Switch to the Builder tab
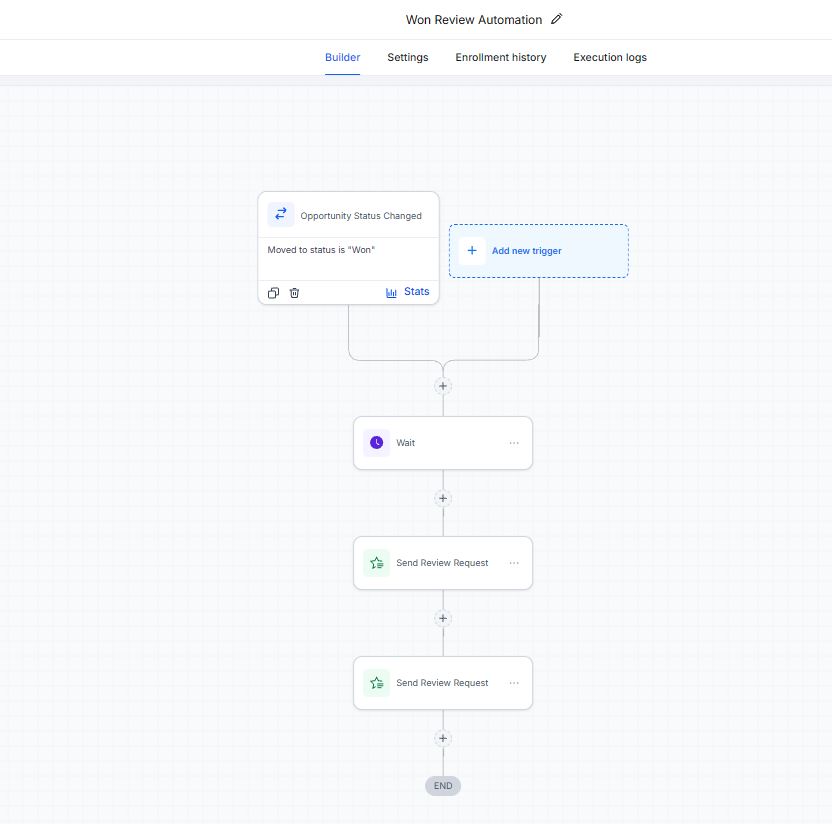The width and height of the screenshot is (832, 824). pos(342,57)
